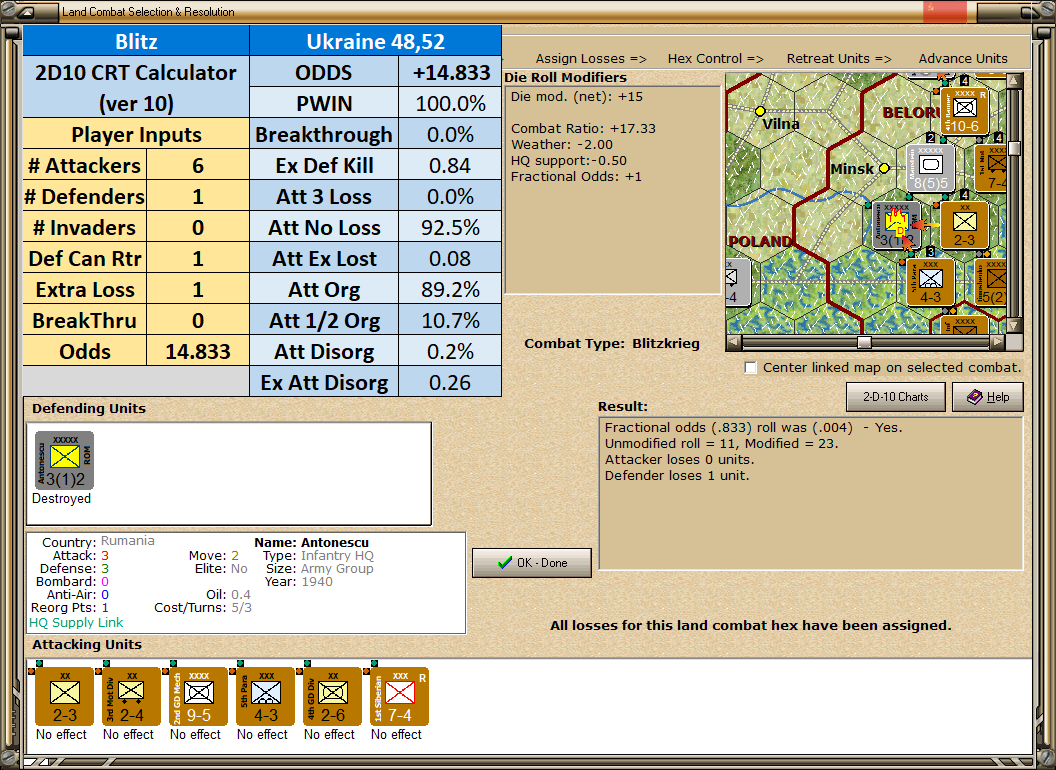Click the Def Can Rtr value 1
Image resolution: width=1056 pixels, height=770 pixels.
(x=197, y=258)
